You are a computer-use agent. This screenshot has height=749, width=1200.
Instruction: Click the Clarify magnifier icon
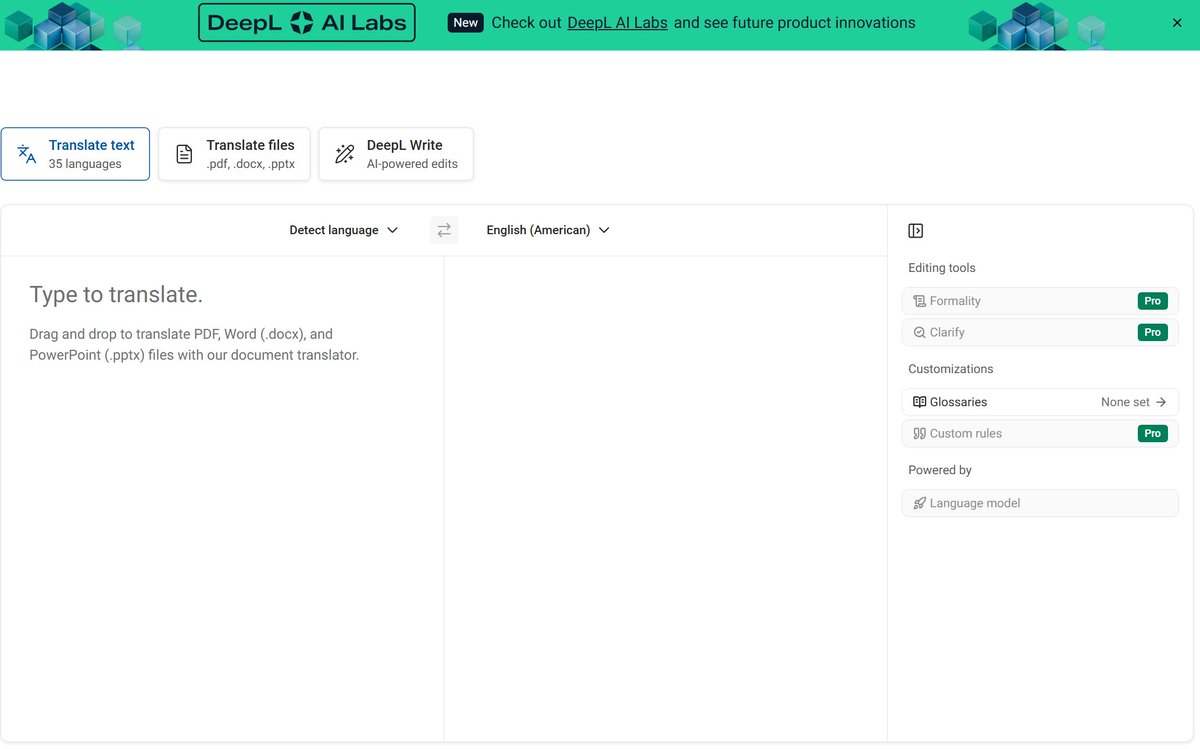[919, 332]
